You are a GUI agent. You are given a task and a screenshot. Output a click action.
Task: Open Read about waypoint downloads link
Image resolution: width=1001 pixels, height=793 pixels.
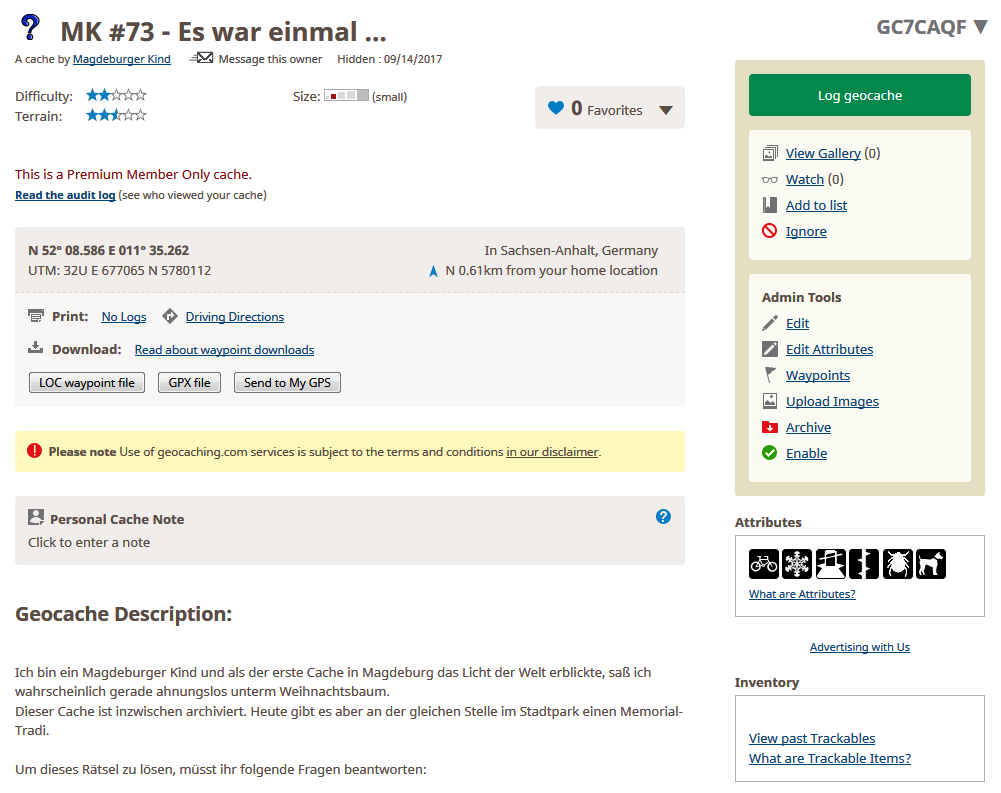pos(224,350)
